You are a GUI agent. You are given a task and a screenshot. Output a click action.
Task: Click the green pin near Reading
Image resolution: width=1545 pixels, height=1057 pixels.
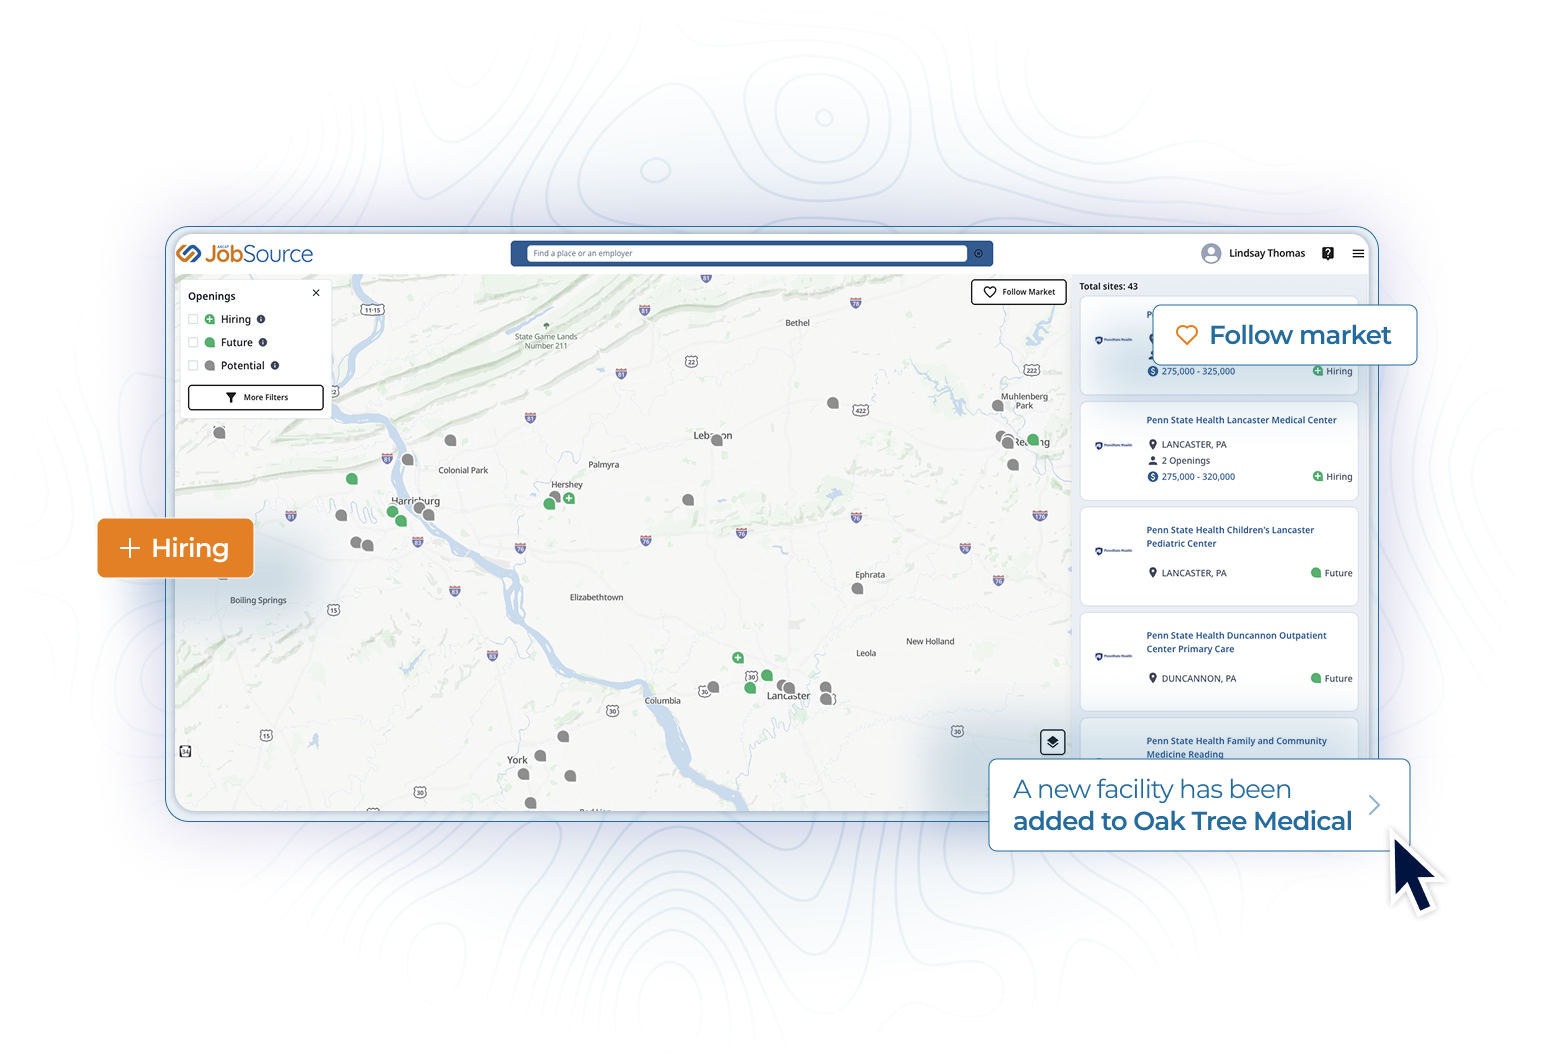point(1033,440)
